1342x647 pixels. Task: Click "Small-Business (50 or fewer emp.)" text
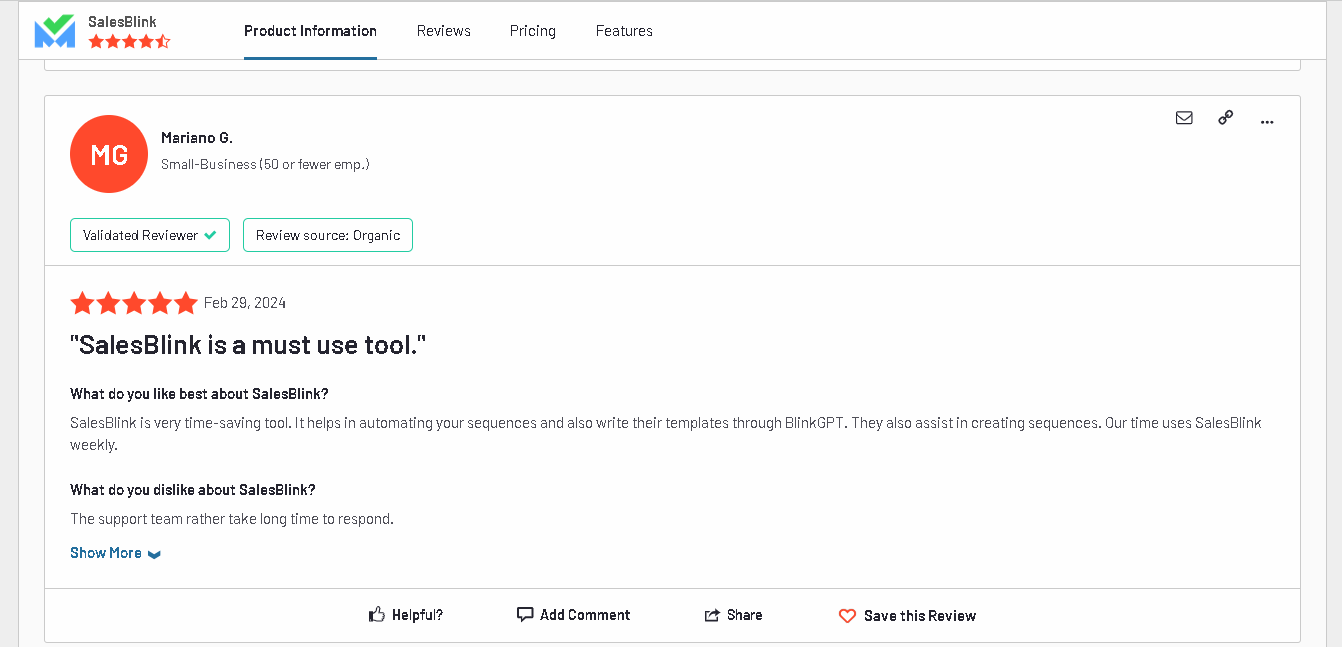tap(265, 164)
